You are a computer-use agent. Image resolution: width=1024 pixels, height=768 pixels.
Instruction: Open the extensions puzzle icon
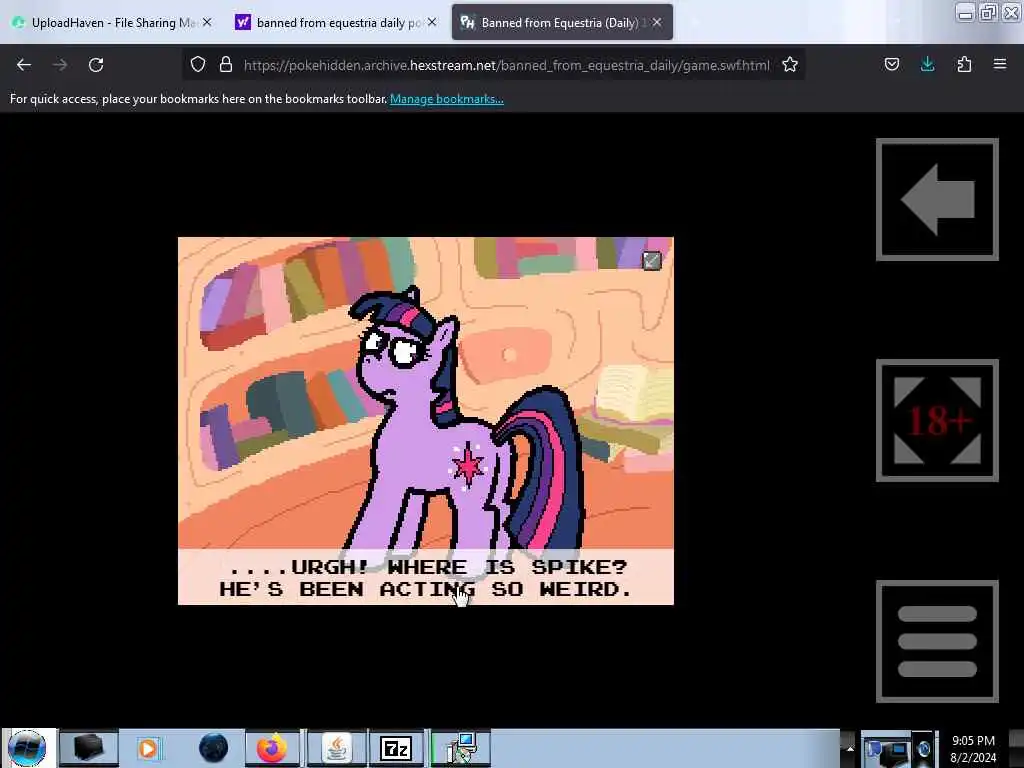point(964,65)
